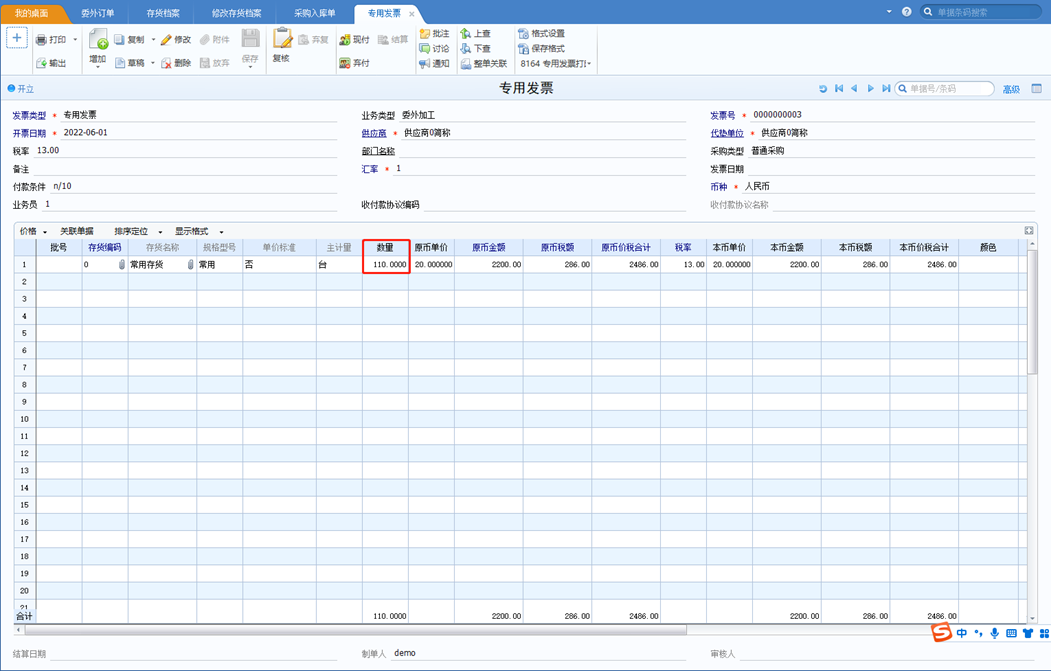Click the 讨论 discussion icon

pyautogui.click(x=425, y=48)
